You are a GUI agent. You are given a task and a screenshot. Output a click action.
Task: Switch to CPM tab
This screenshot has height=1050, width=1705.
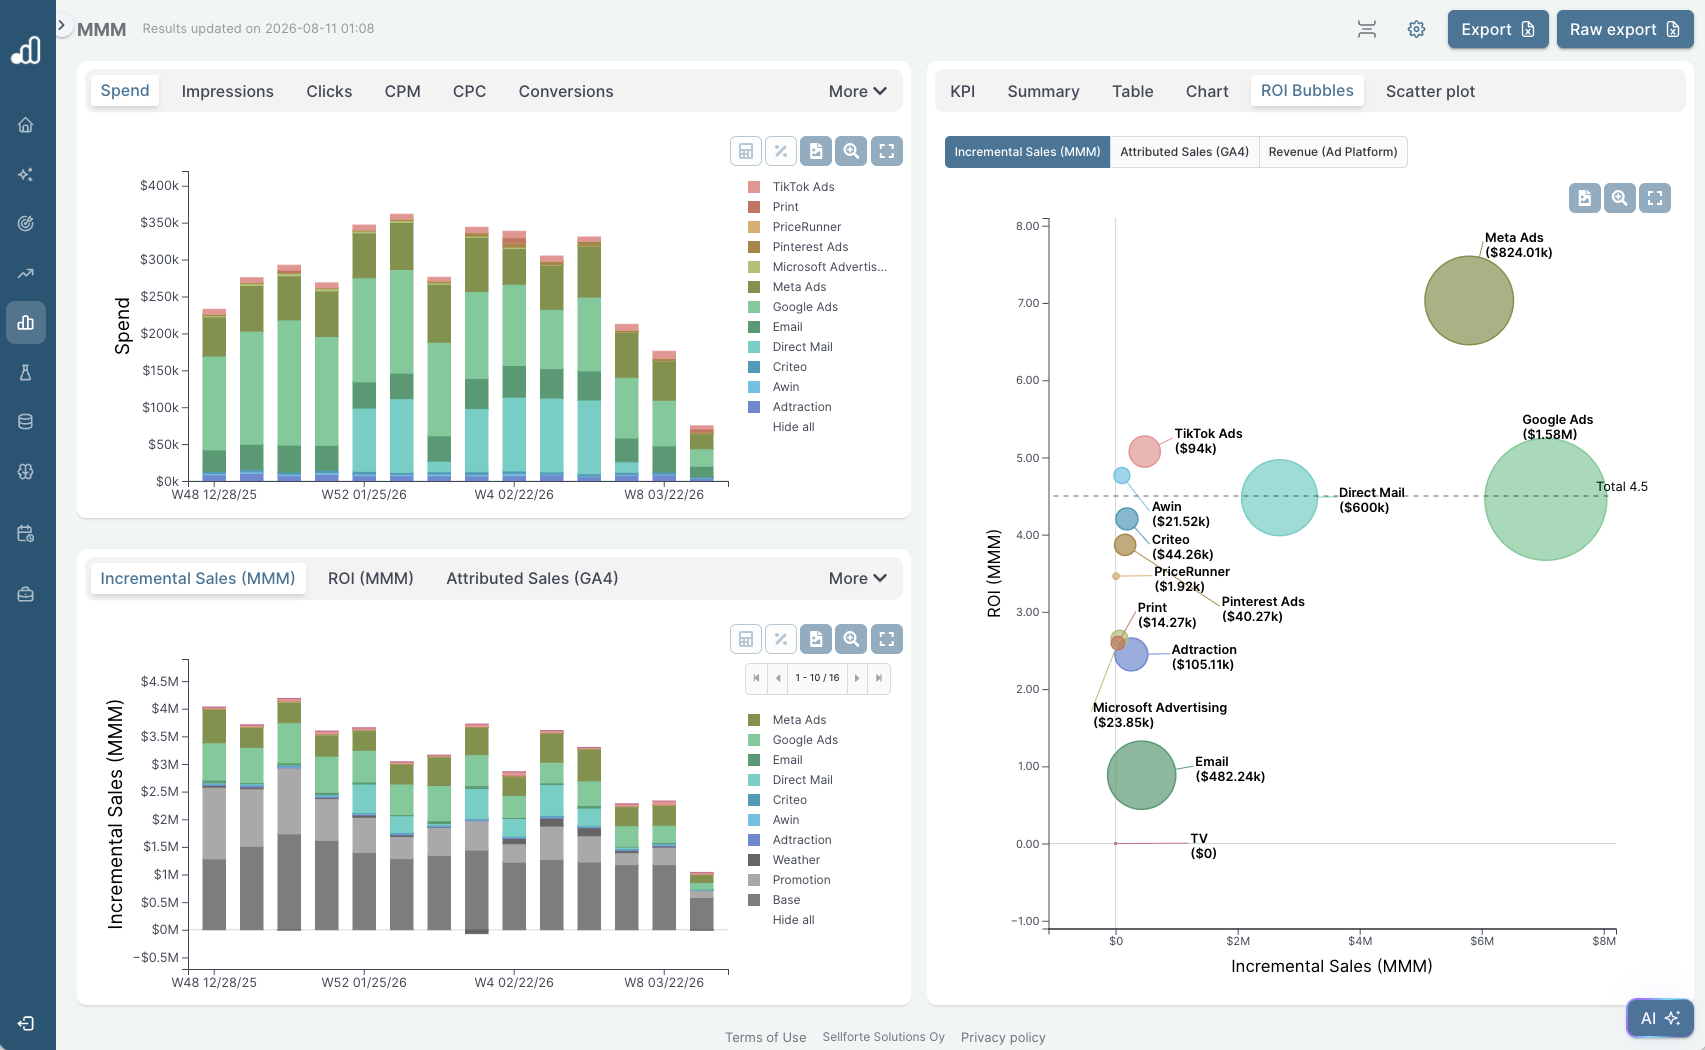(x=402, y=91)
